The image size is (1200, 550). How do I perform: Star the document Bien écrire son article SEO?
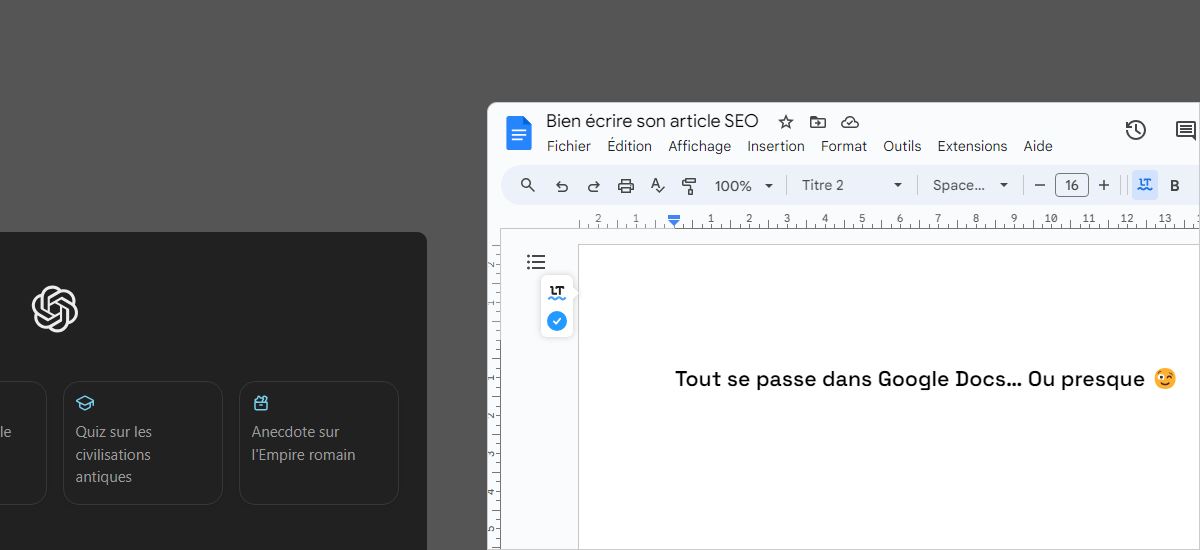[786, 122]
